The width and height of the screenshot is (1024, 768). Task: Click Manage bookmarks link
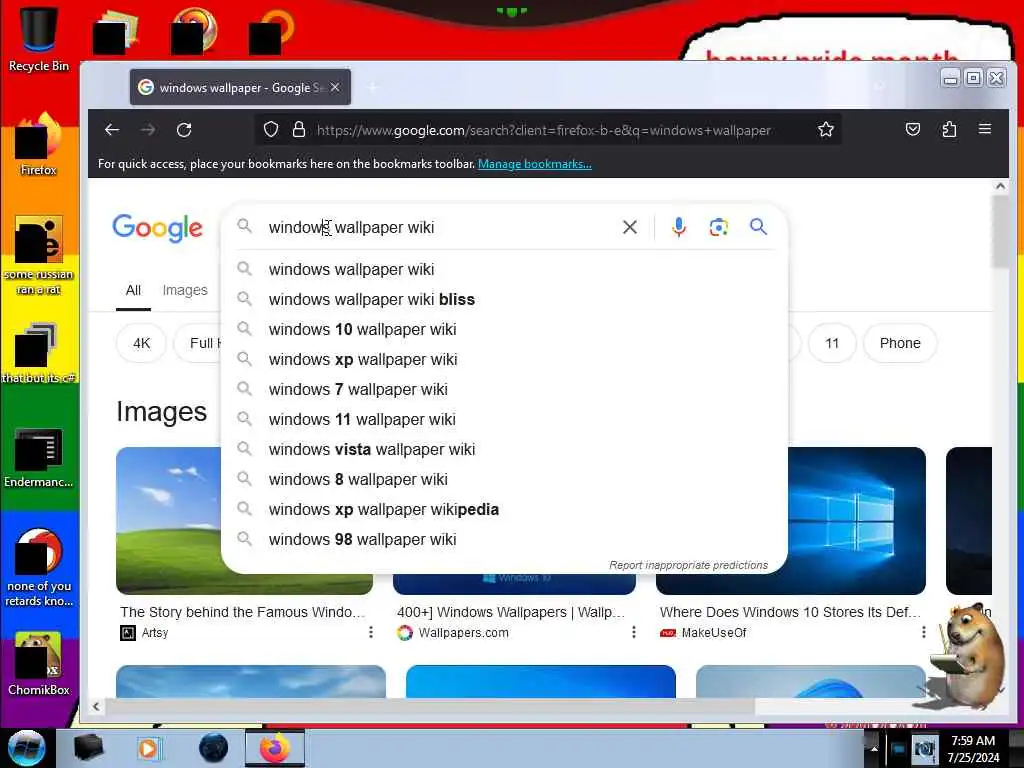coord(535,164)
